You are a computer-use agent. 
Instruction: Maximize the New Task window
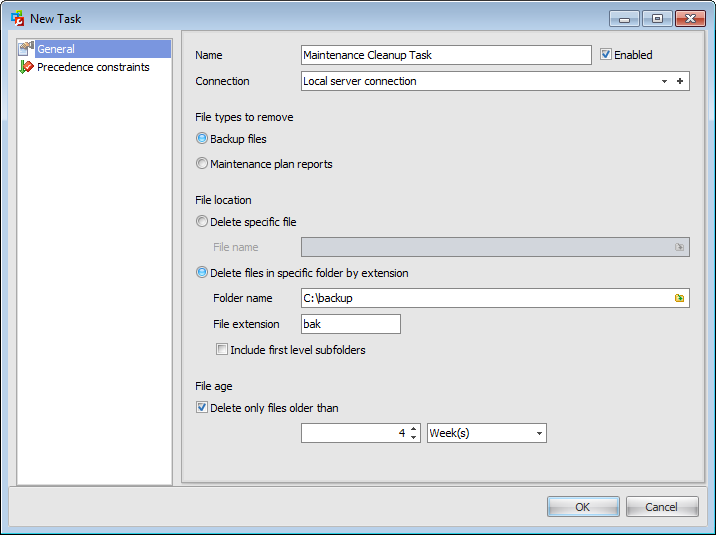click(657, 19)
